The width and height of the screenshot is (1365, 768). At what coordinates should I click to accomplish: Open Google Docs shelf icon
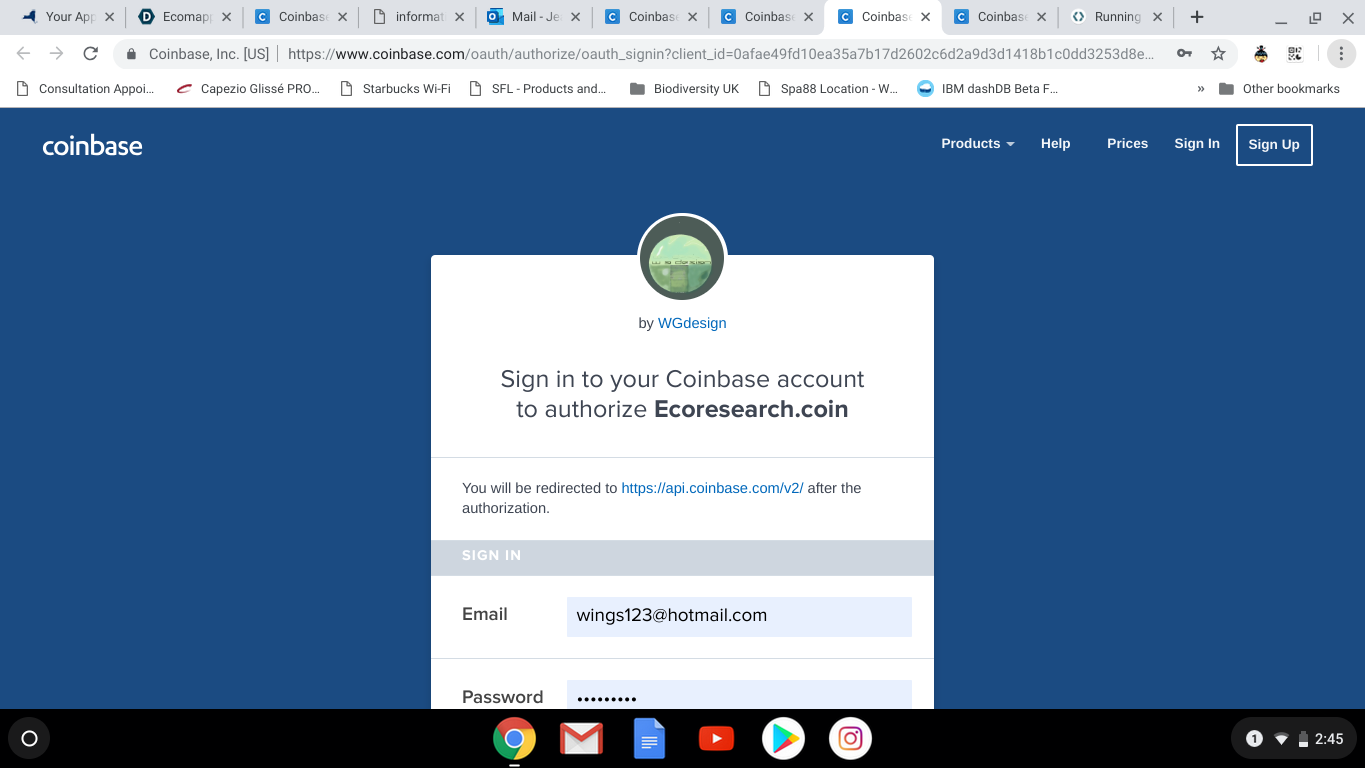649,739
